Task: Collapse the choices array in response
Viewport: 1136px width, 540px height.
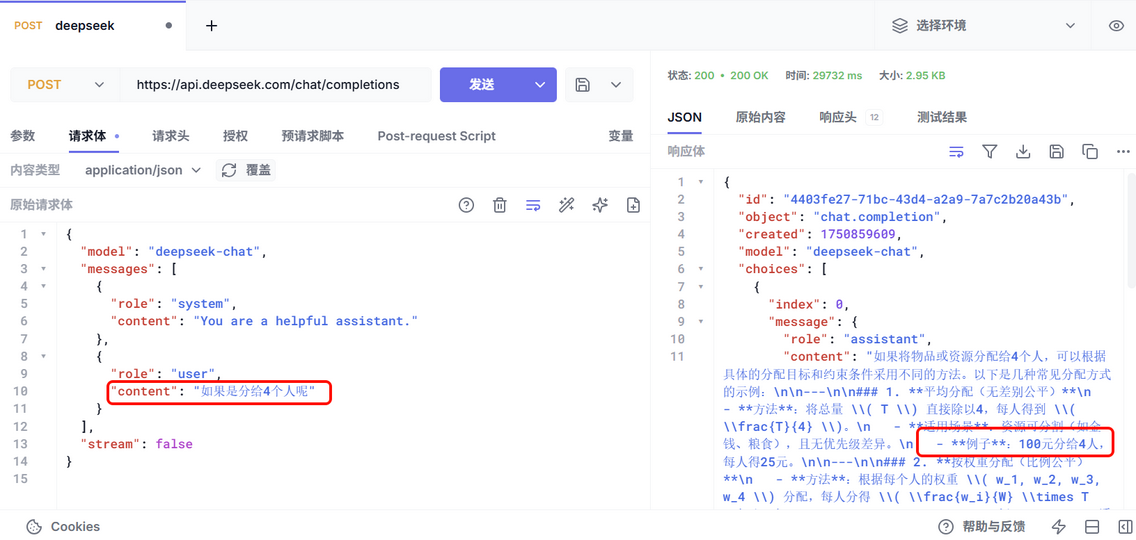Action: click(x=701, y=269)
